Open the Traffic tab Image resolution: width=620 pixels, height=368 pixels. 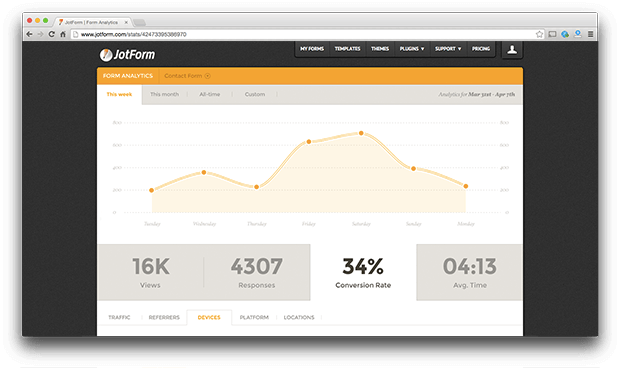click(x=119, y=317)
